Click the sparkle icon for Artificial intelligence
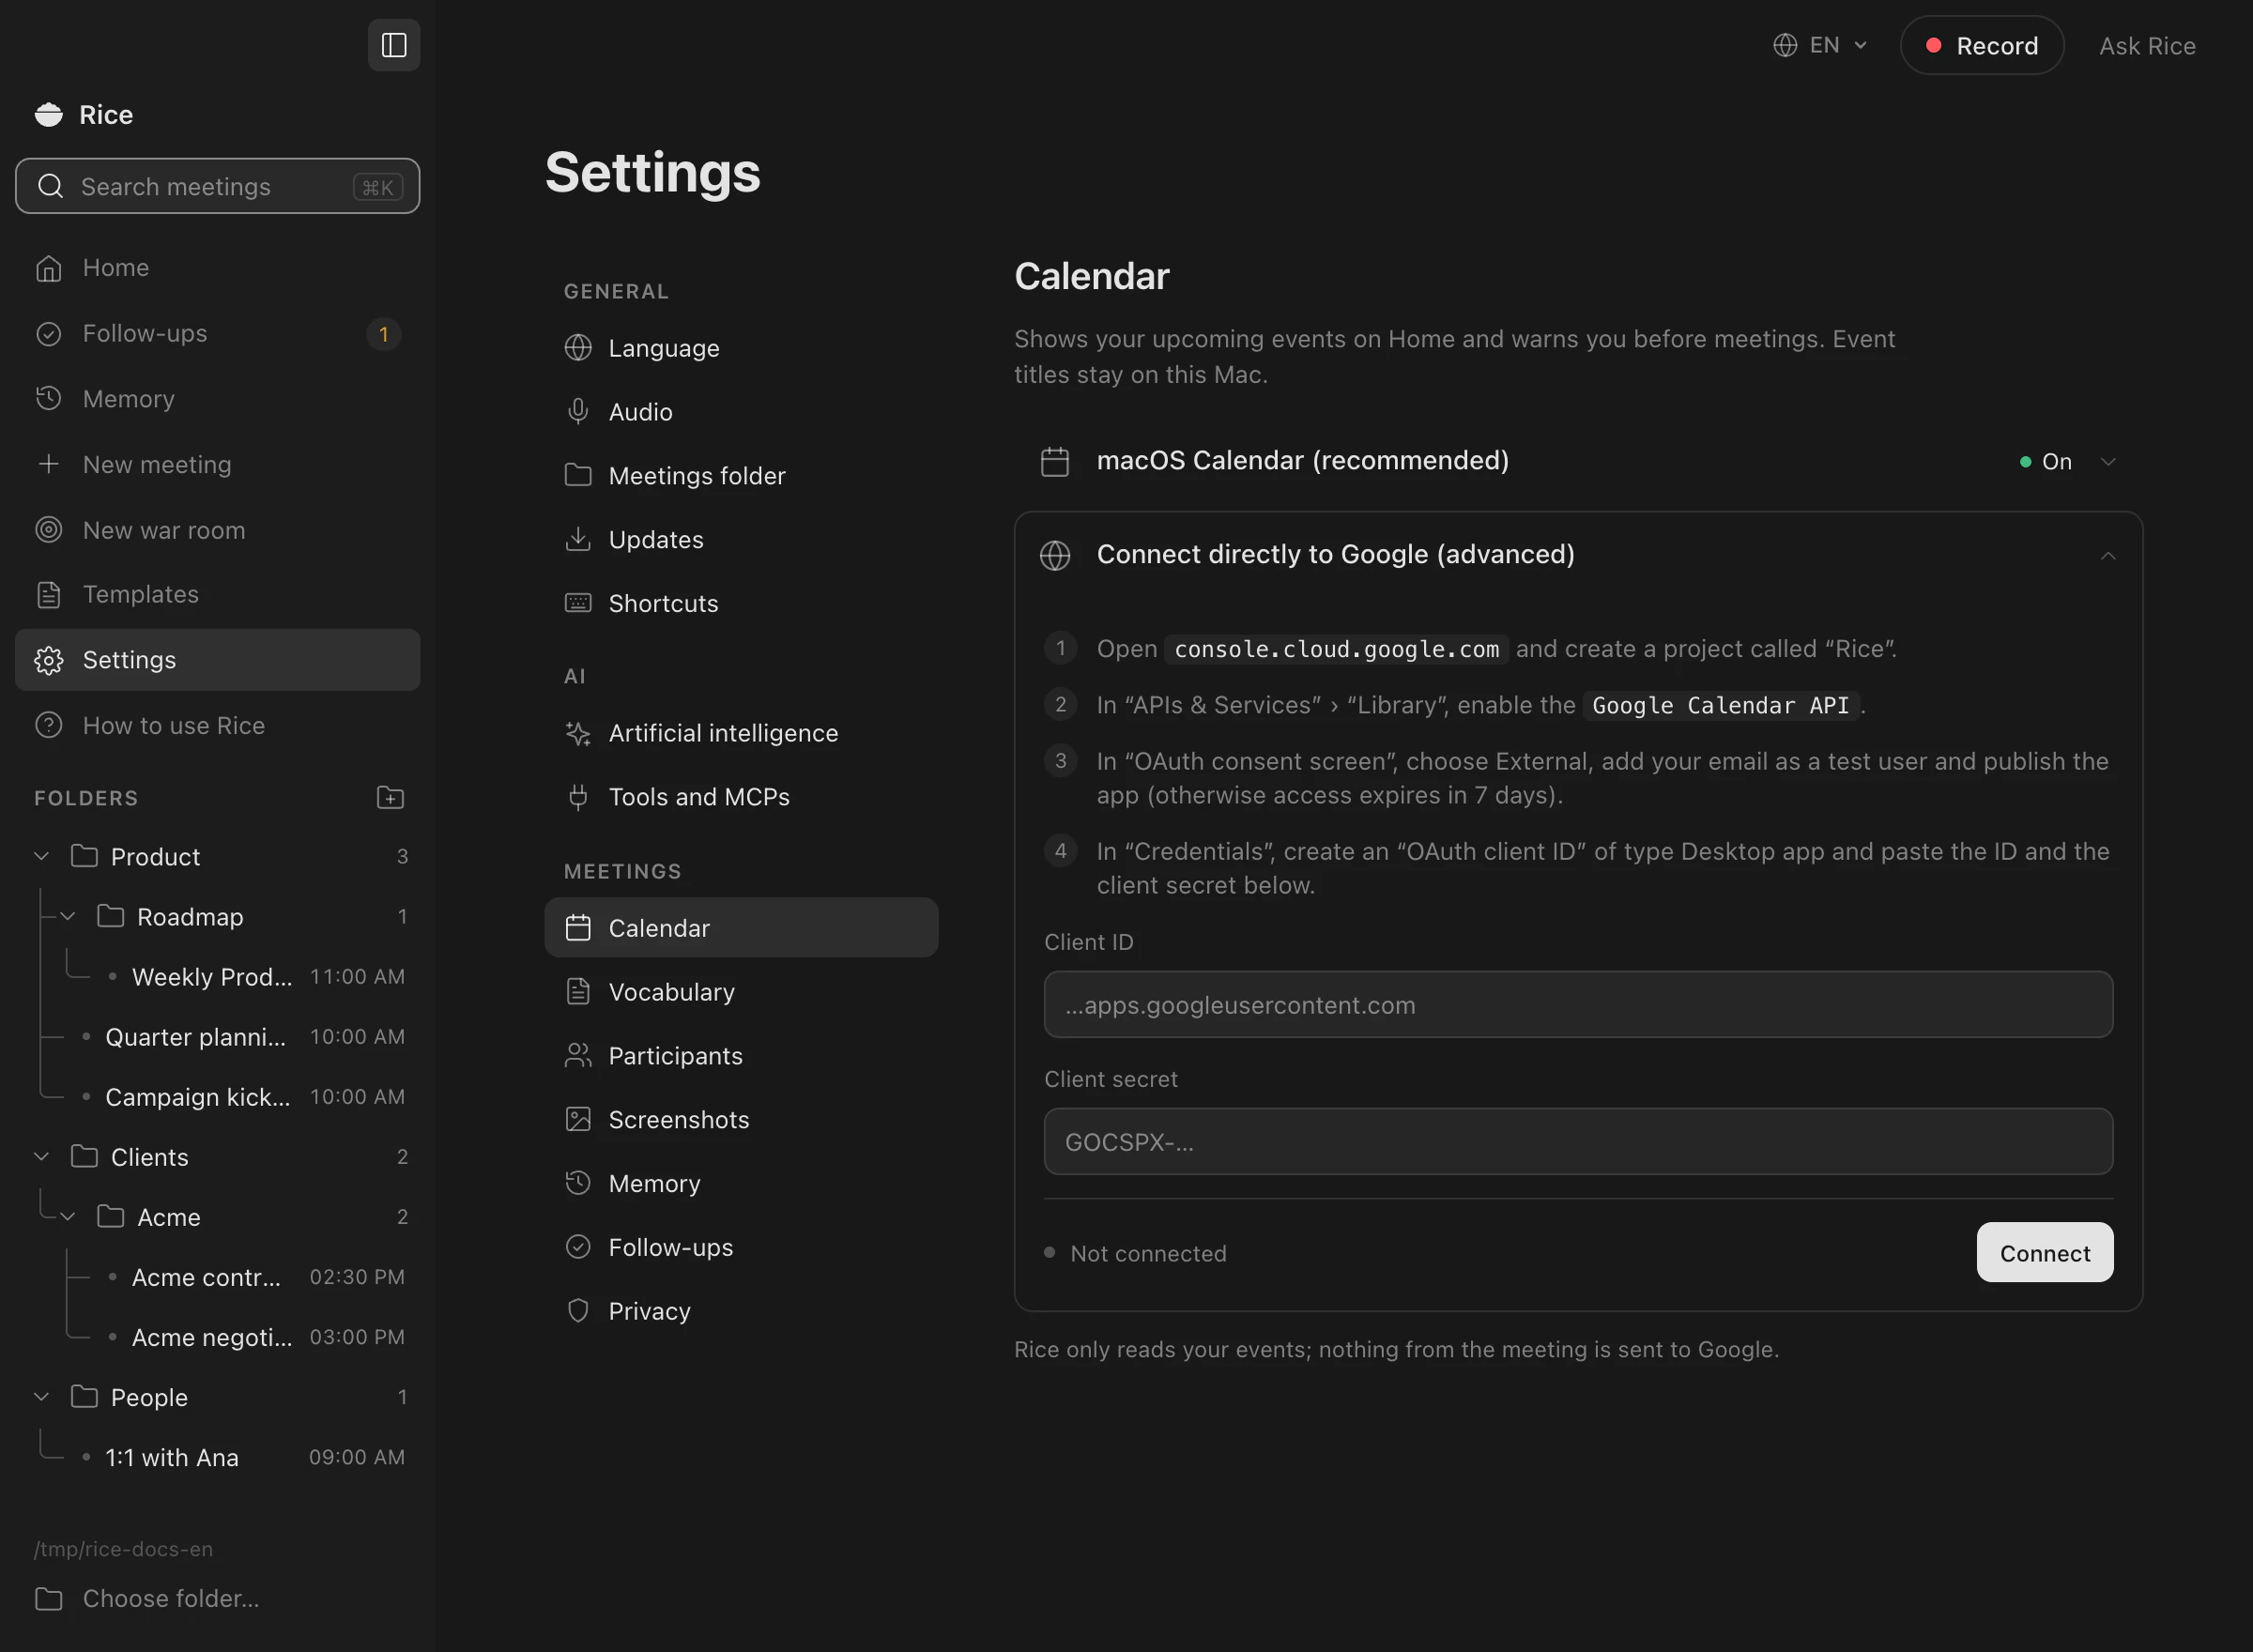2253x1652 pixels. pyautogui.click(x=578, y=733)
